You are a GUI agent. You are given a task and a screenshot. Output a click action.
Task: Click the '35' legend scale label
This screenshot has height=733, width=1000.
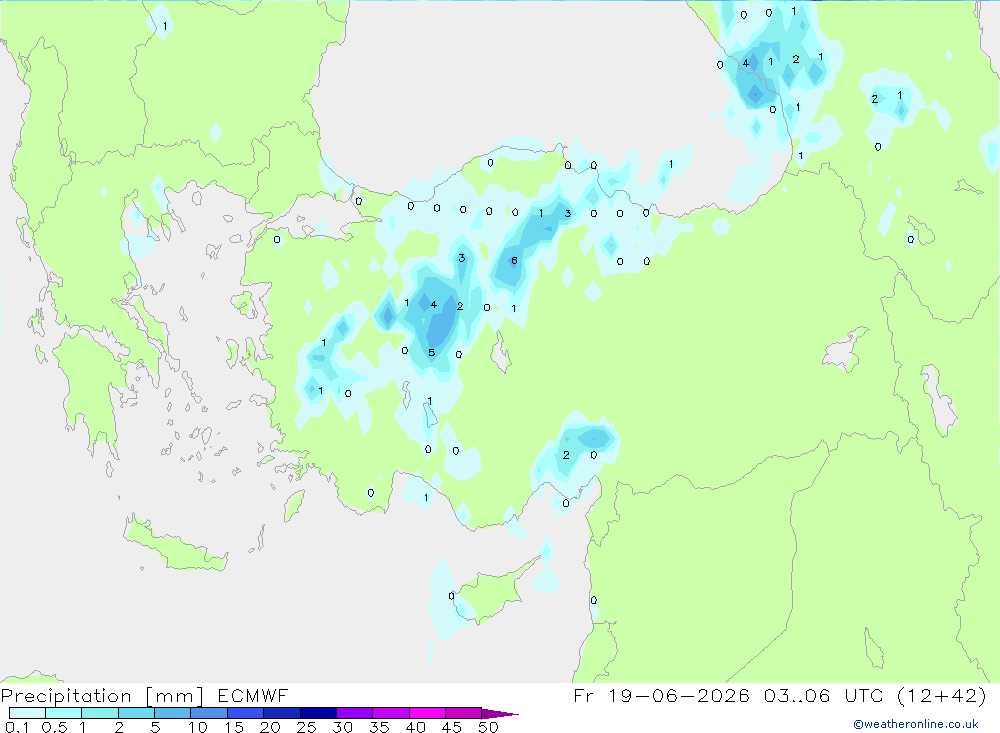point(379,727)
